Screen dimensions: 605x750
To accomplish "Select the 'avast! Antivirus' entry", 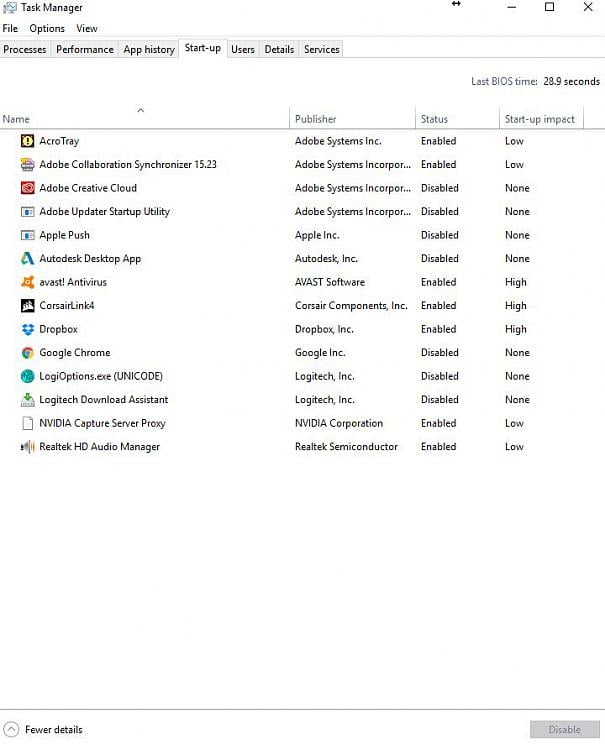I will 73,282.
